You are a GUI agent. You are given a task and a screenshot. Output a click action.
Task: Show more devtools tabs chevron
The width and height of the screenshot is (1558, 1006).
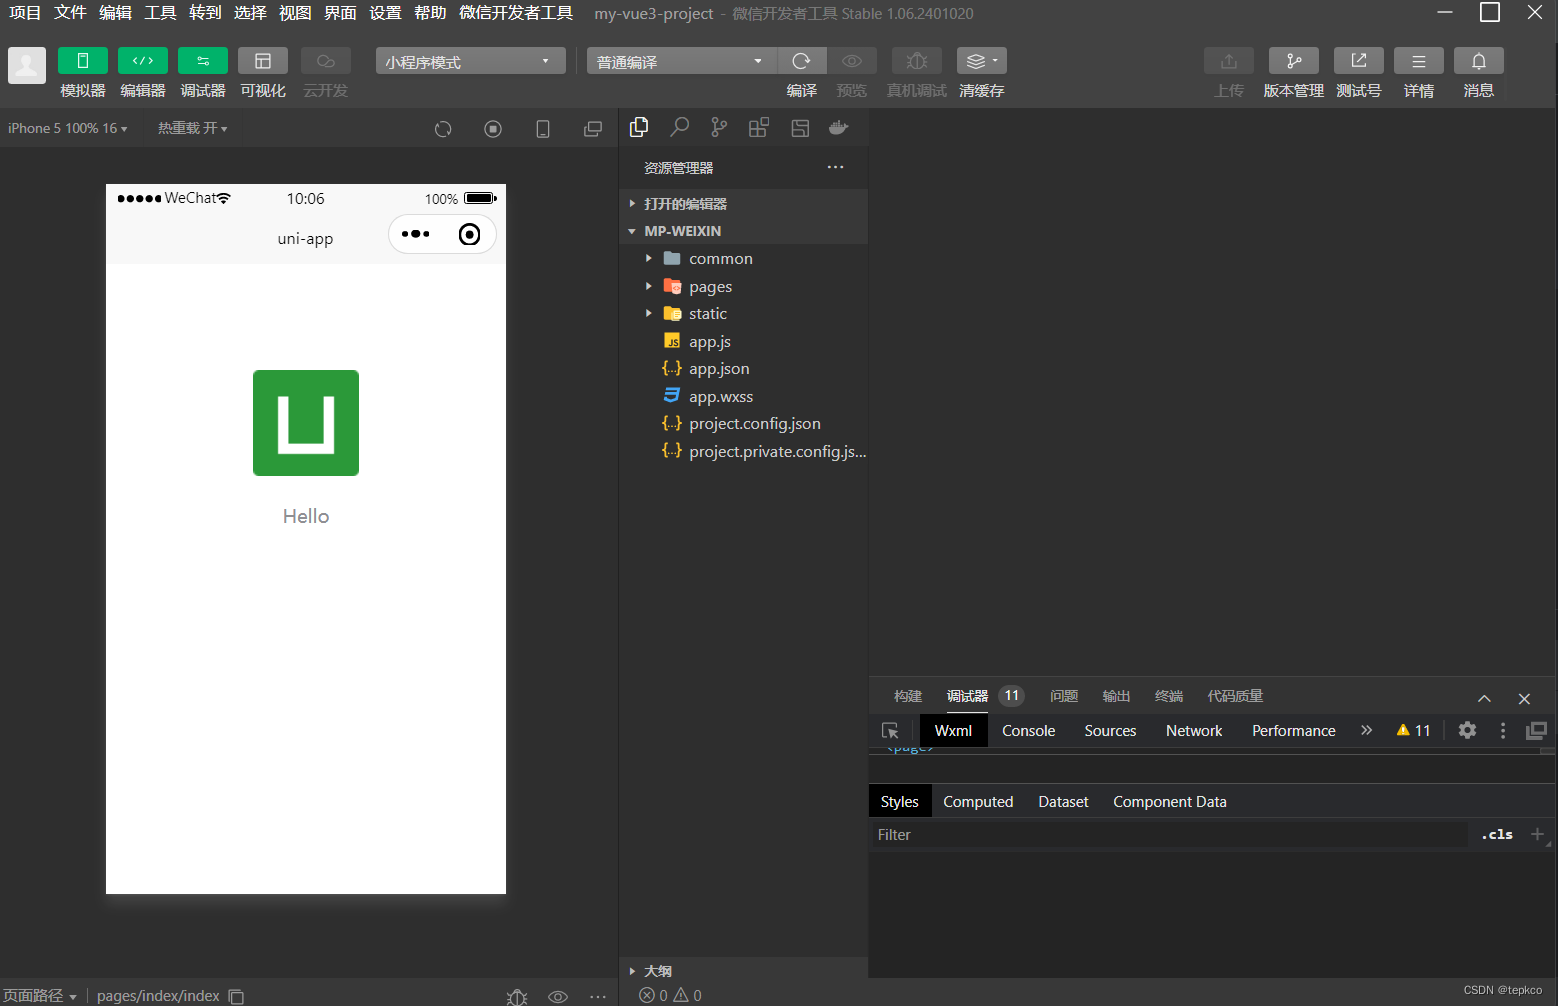click(x=1367, y=730)
